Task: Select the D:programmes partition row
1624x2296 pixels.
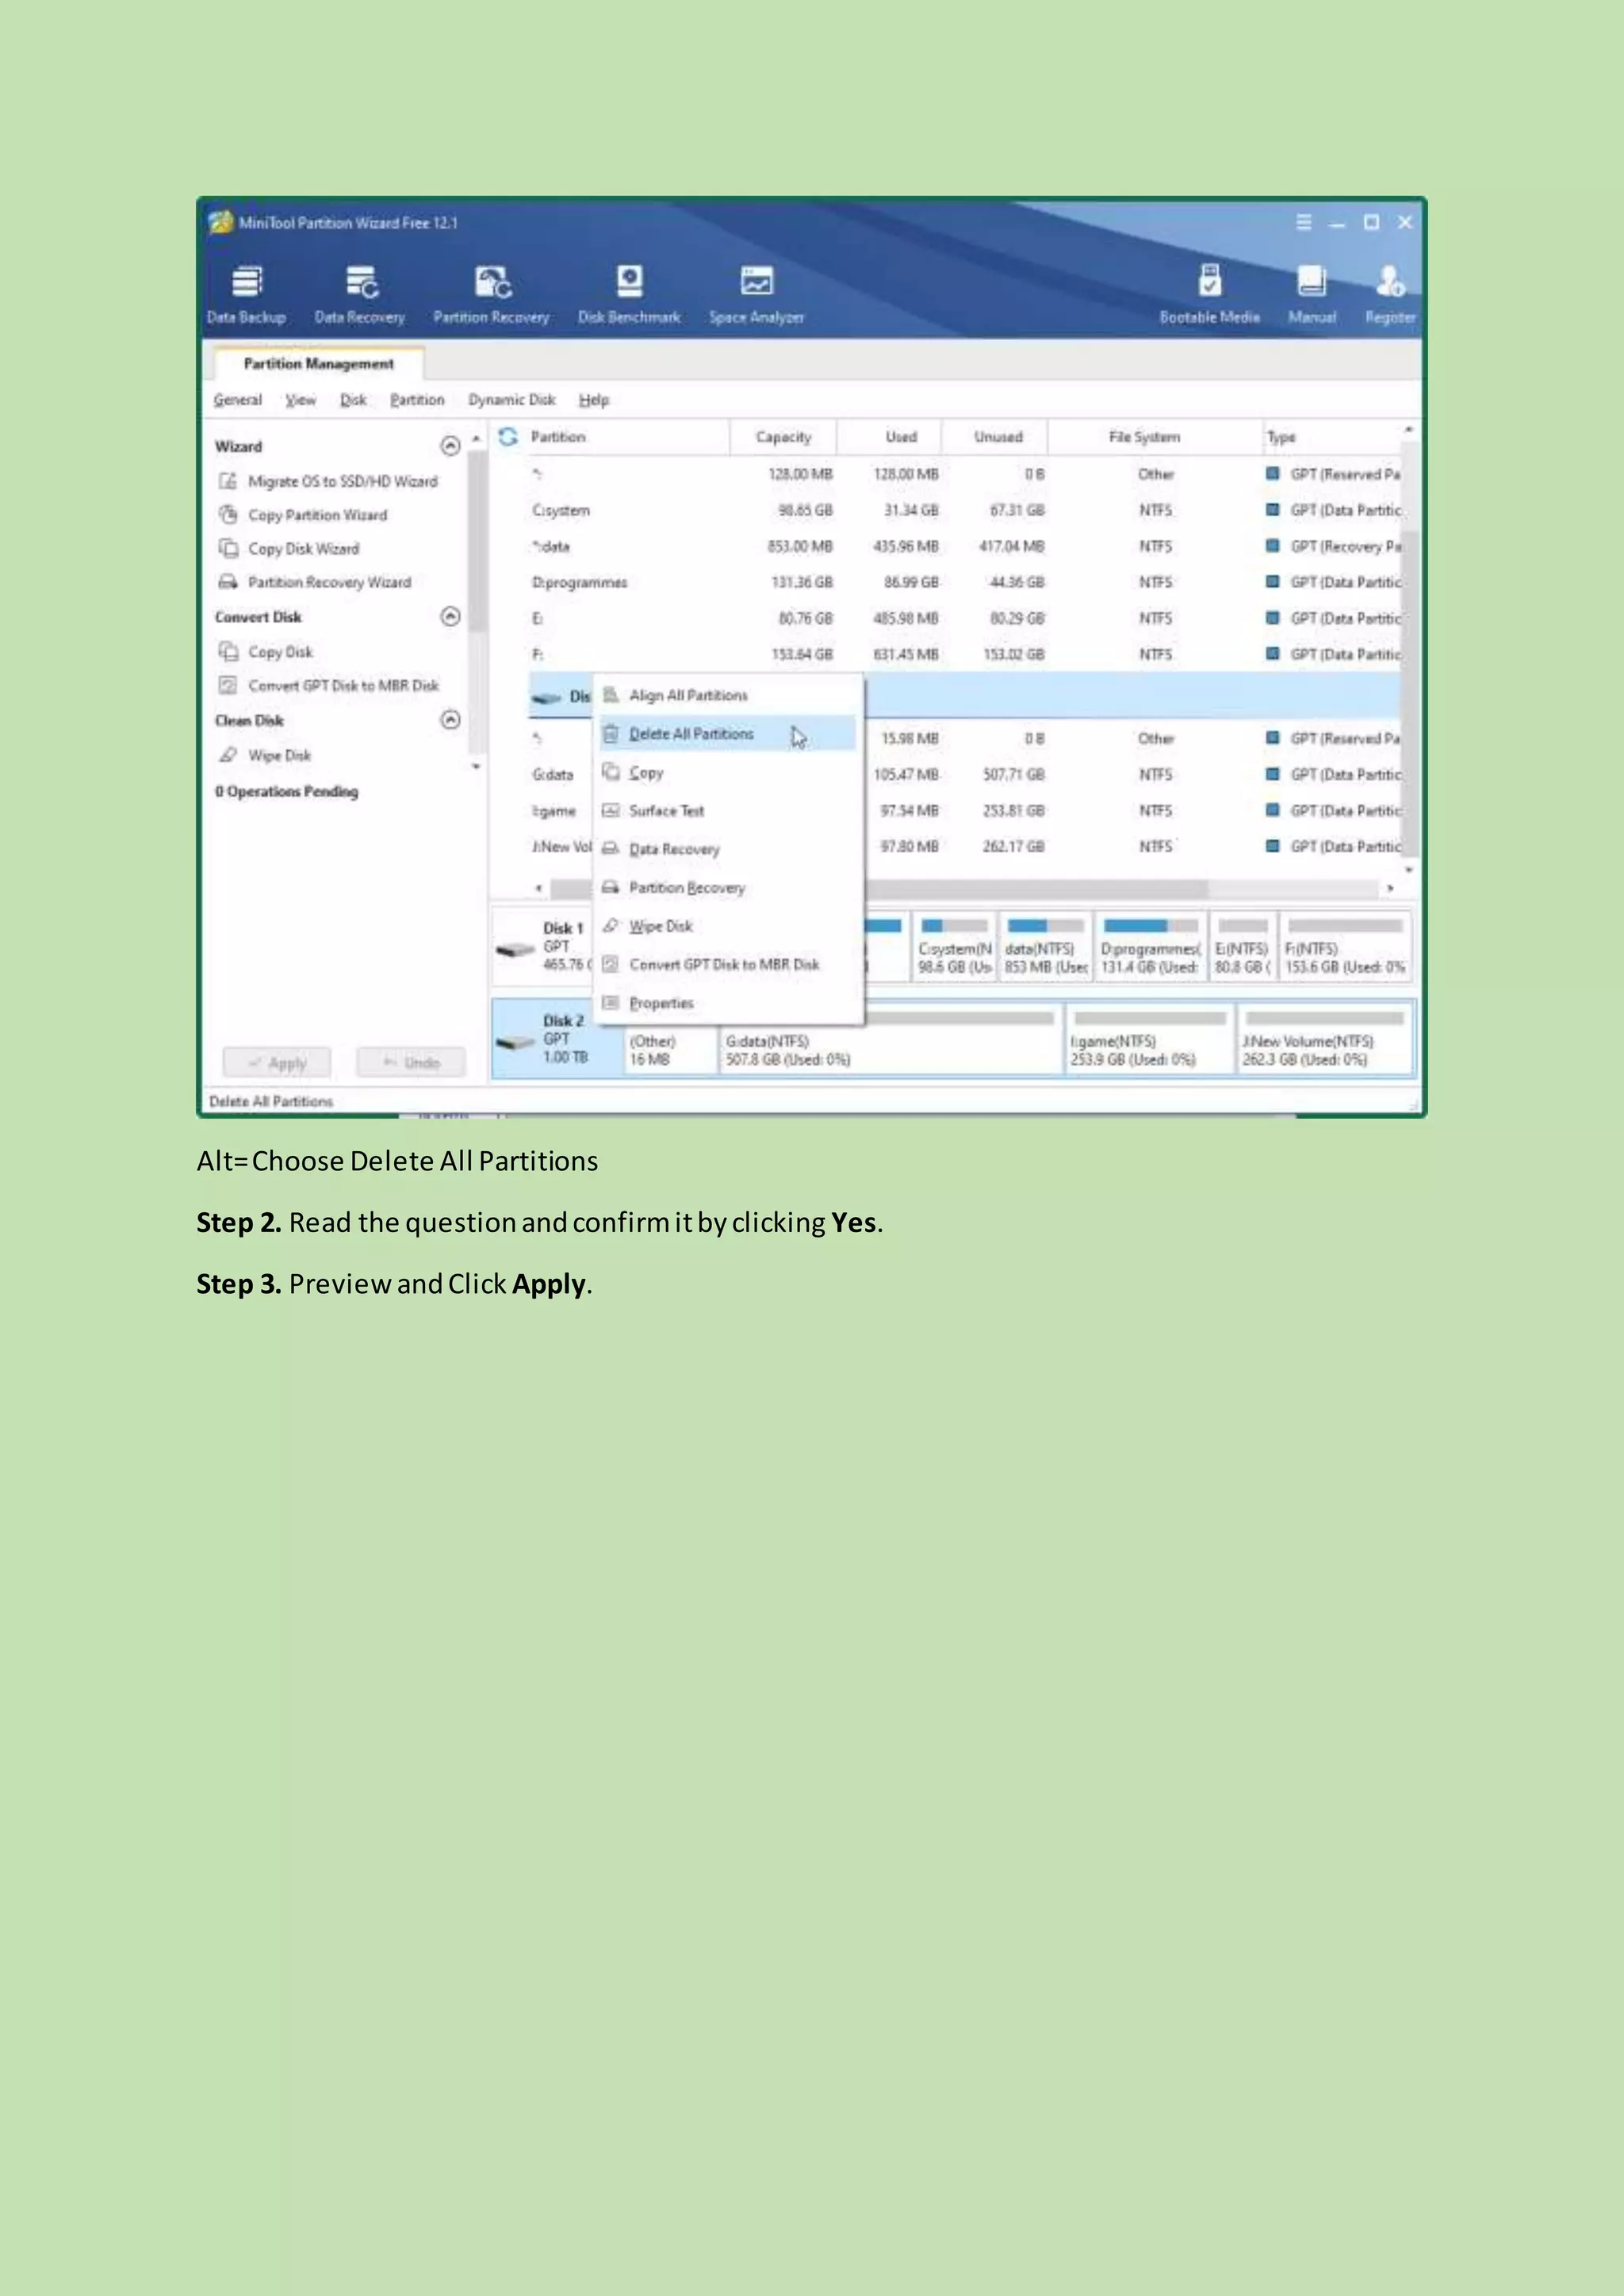Action: [x=965, y=582]
